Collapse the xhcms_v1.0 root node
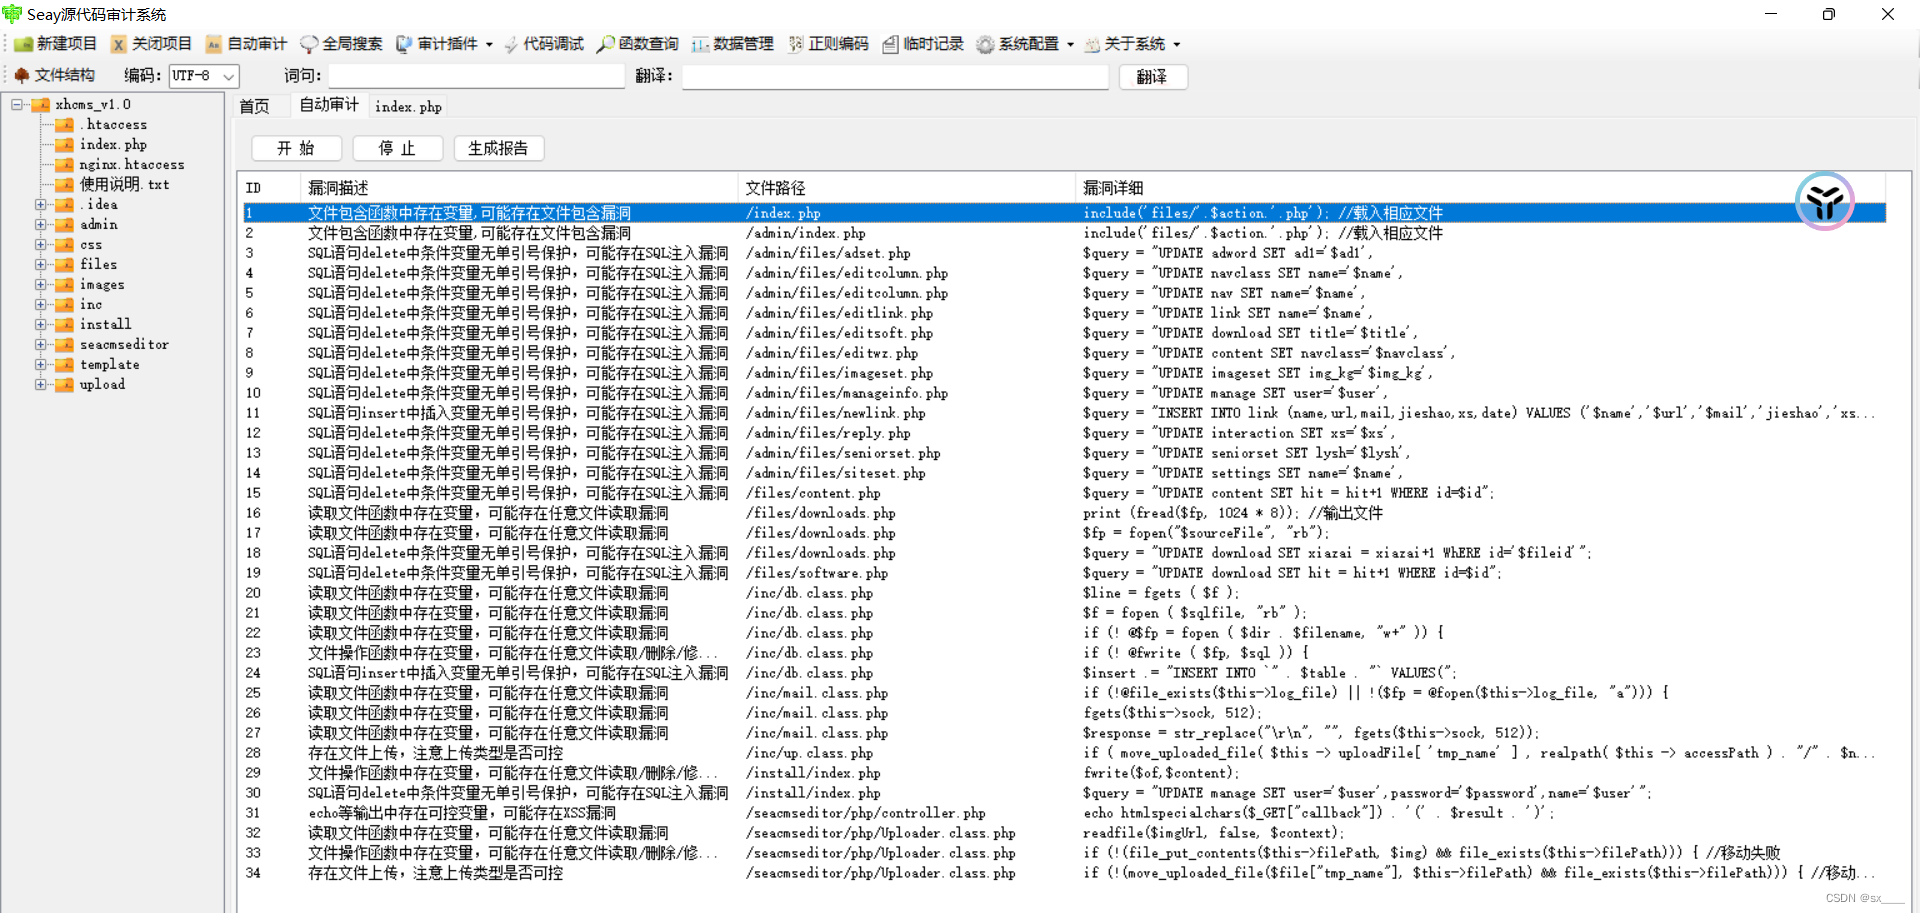Screen dimensions: 1920x913 click(17, 104)
